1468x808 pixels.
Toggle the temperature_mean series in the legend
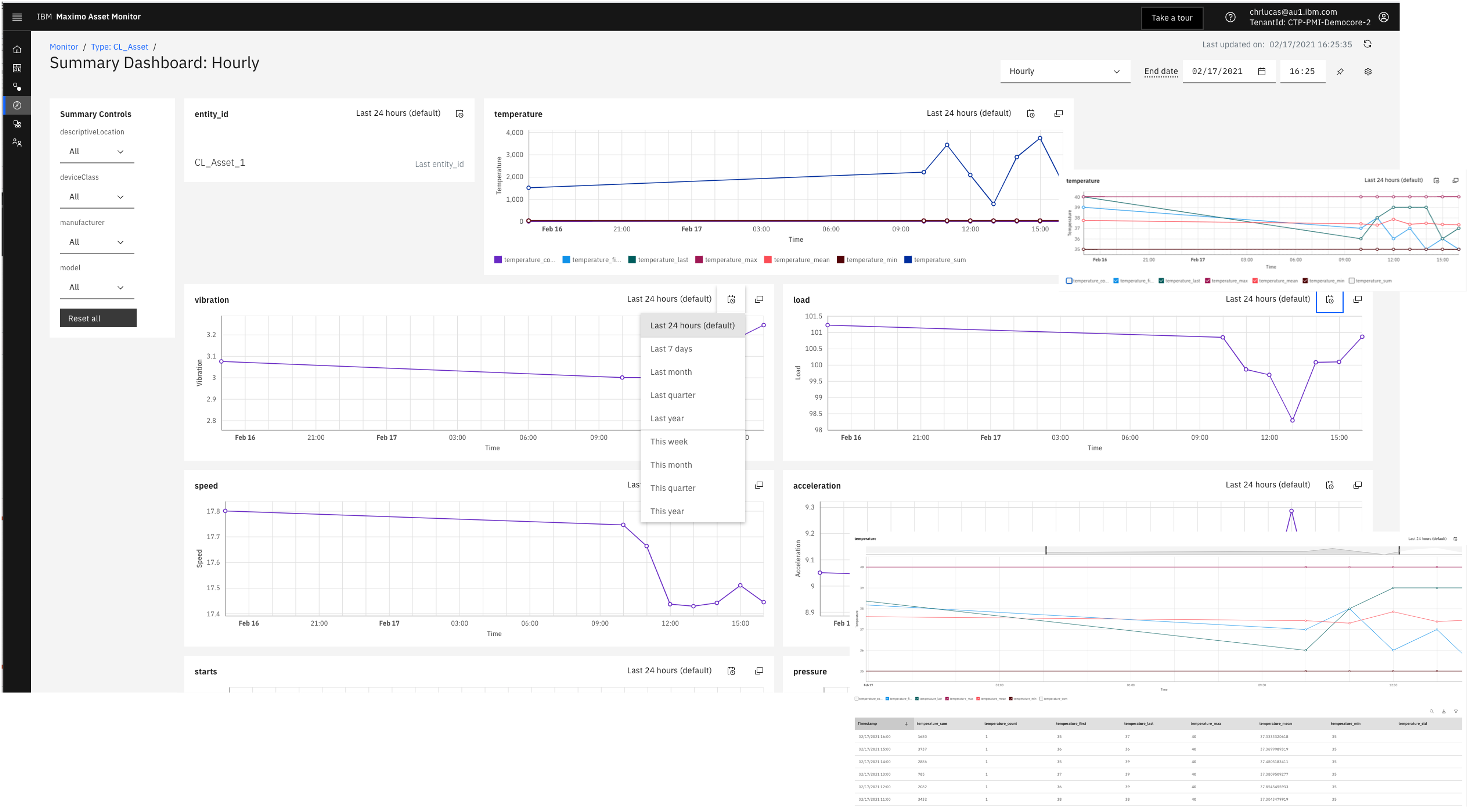tap(802, 259)
